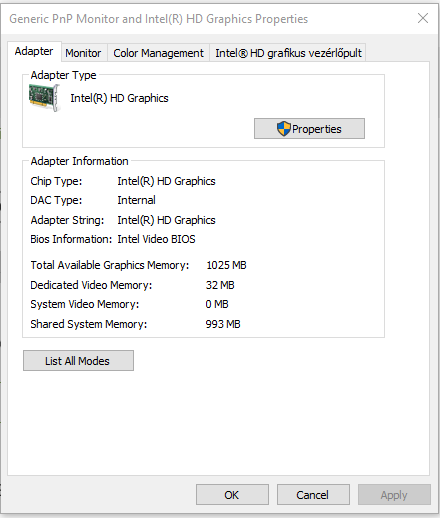440x518 pixels.
Task: Click the UAC shield icon on Properties
Action: pos(284,129)
